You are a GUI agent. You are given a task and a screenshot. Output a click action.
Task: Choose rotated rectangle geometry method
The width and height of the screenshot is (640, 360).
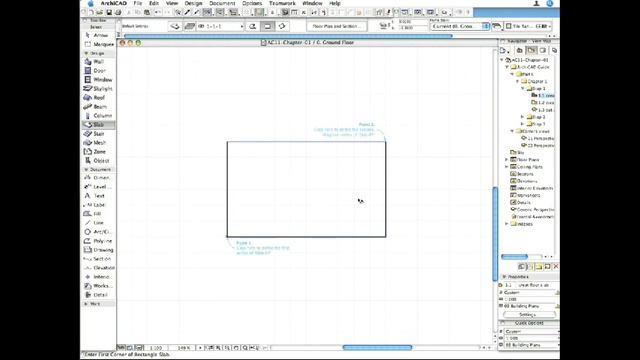[282, 26]
